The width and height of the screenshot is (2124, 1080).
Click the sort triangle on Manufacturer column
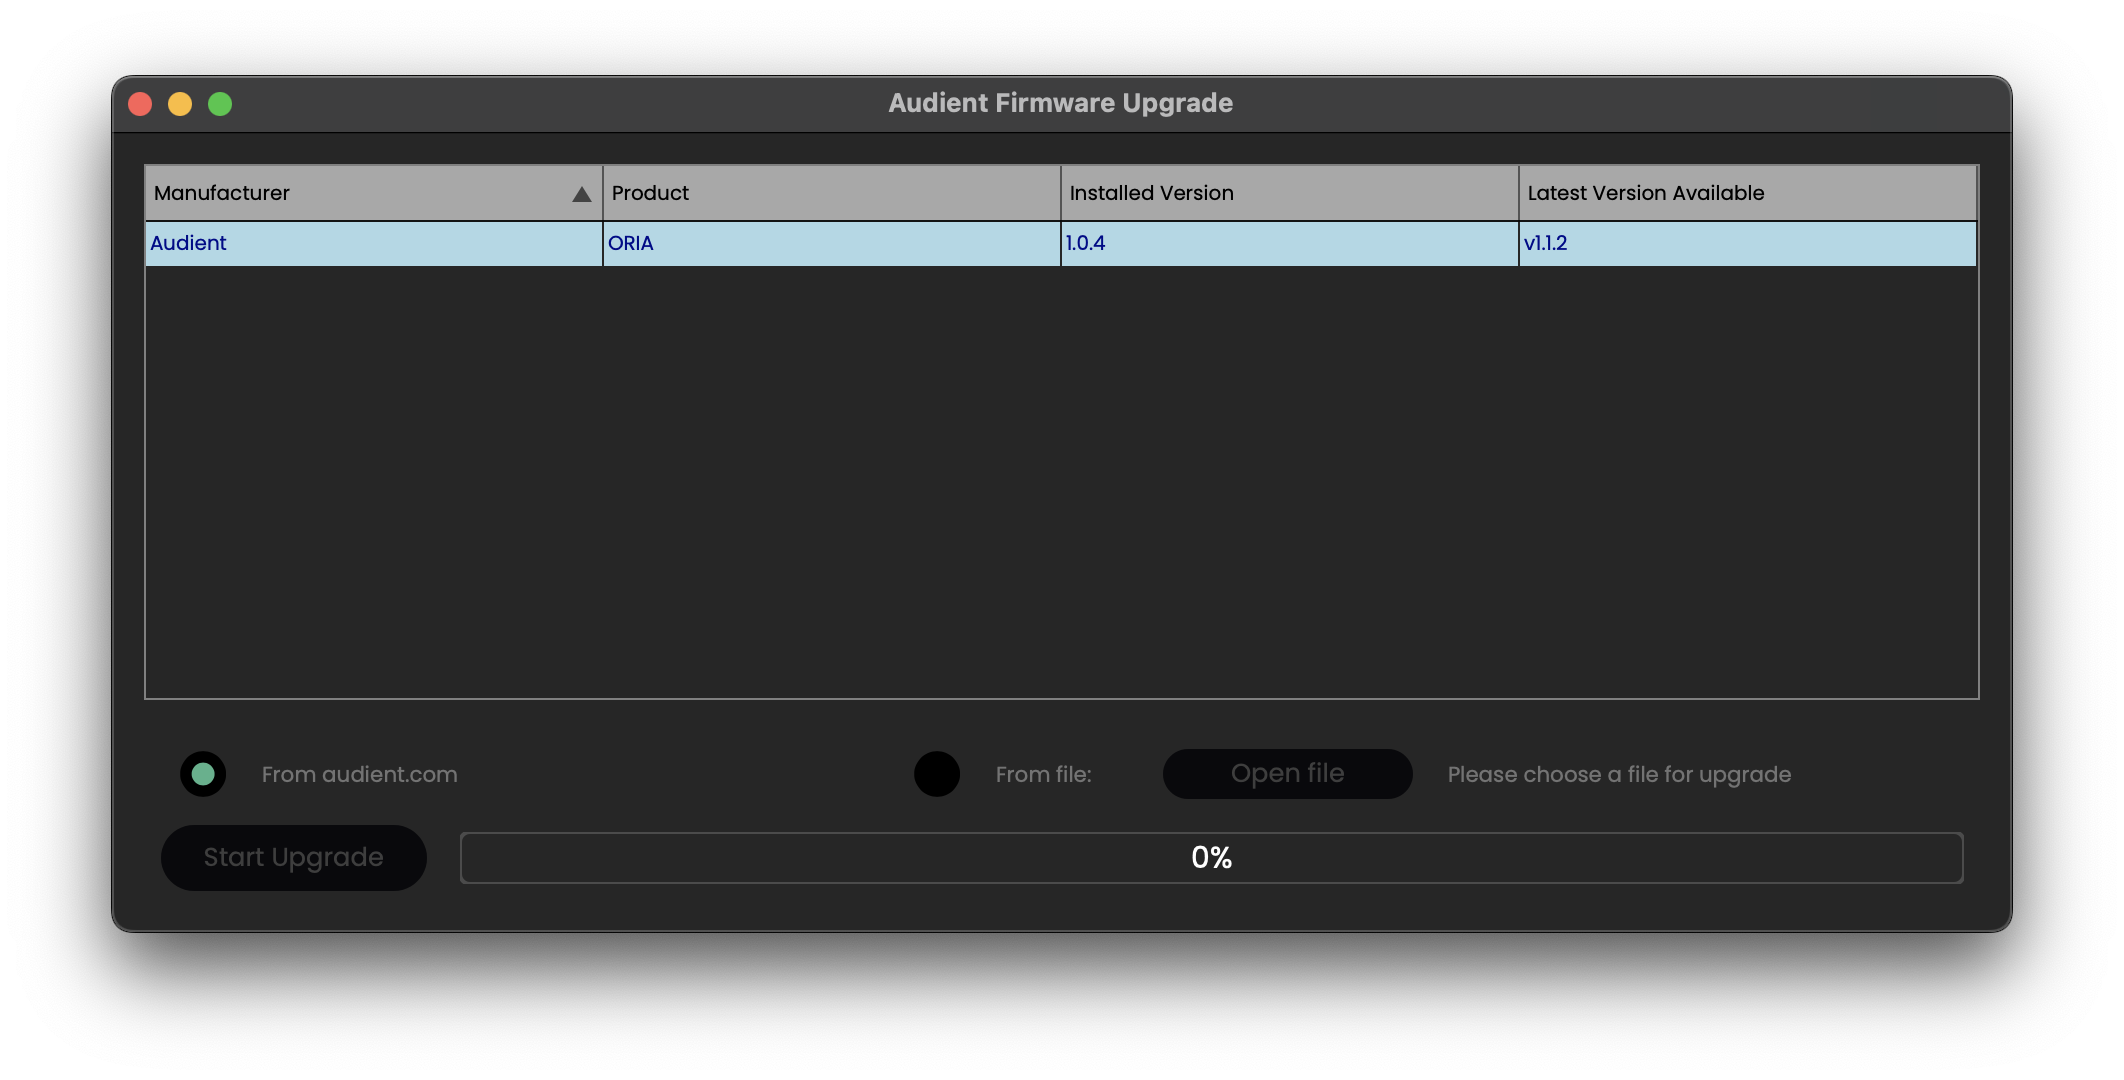[x=583, y=193]
